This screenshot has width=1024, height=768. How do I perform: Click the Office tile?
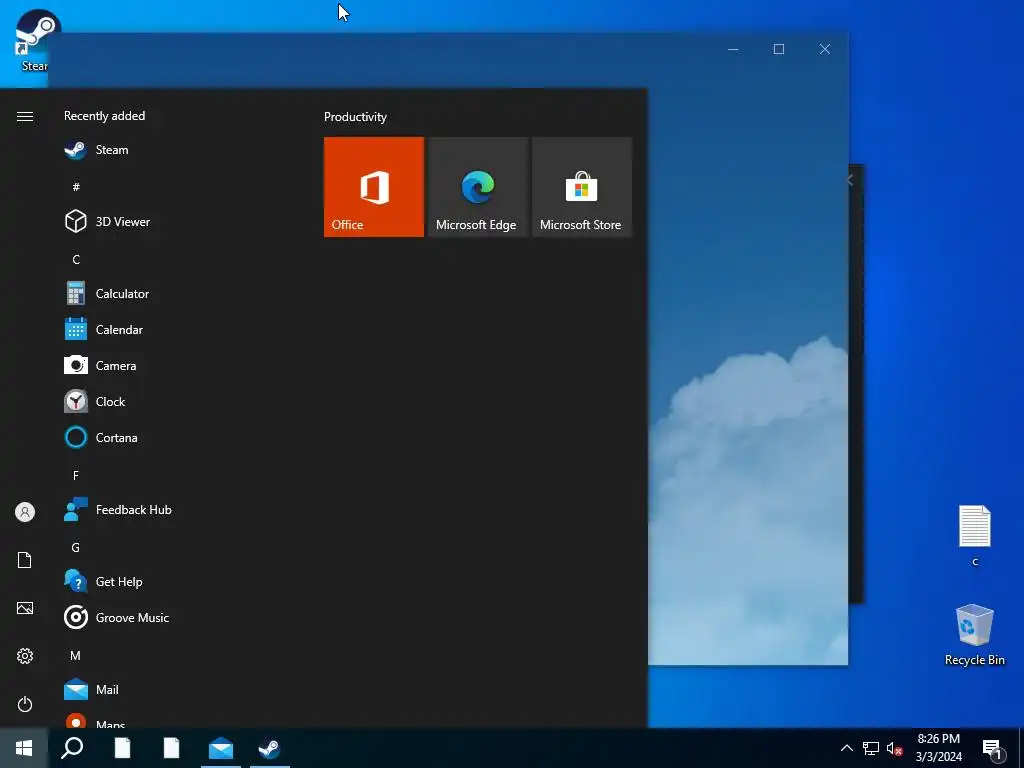[374, 187]
